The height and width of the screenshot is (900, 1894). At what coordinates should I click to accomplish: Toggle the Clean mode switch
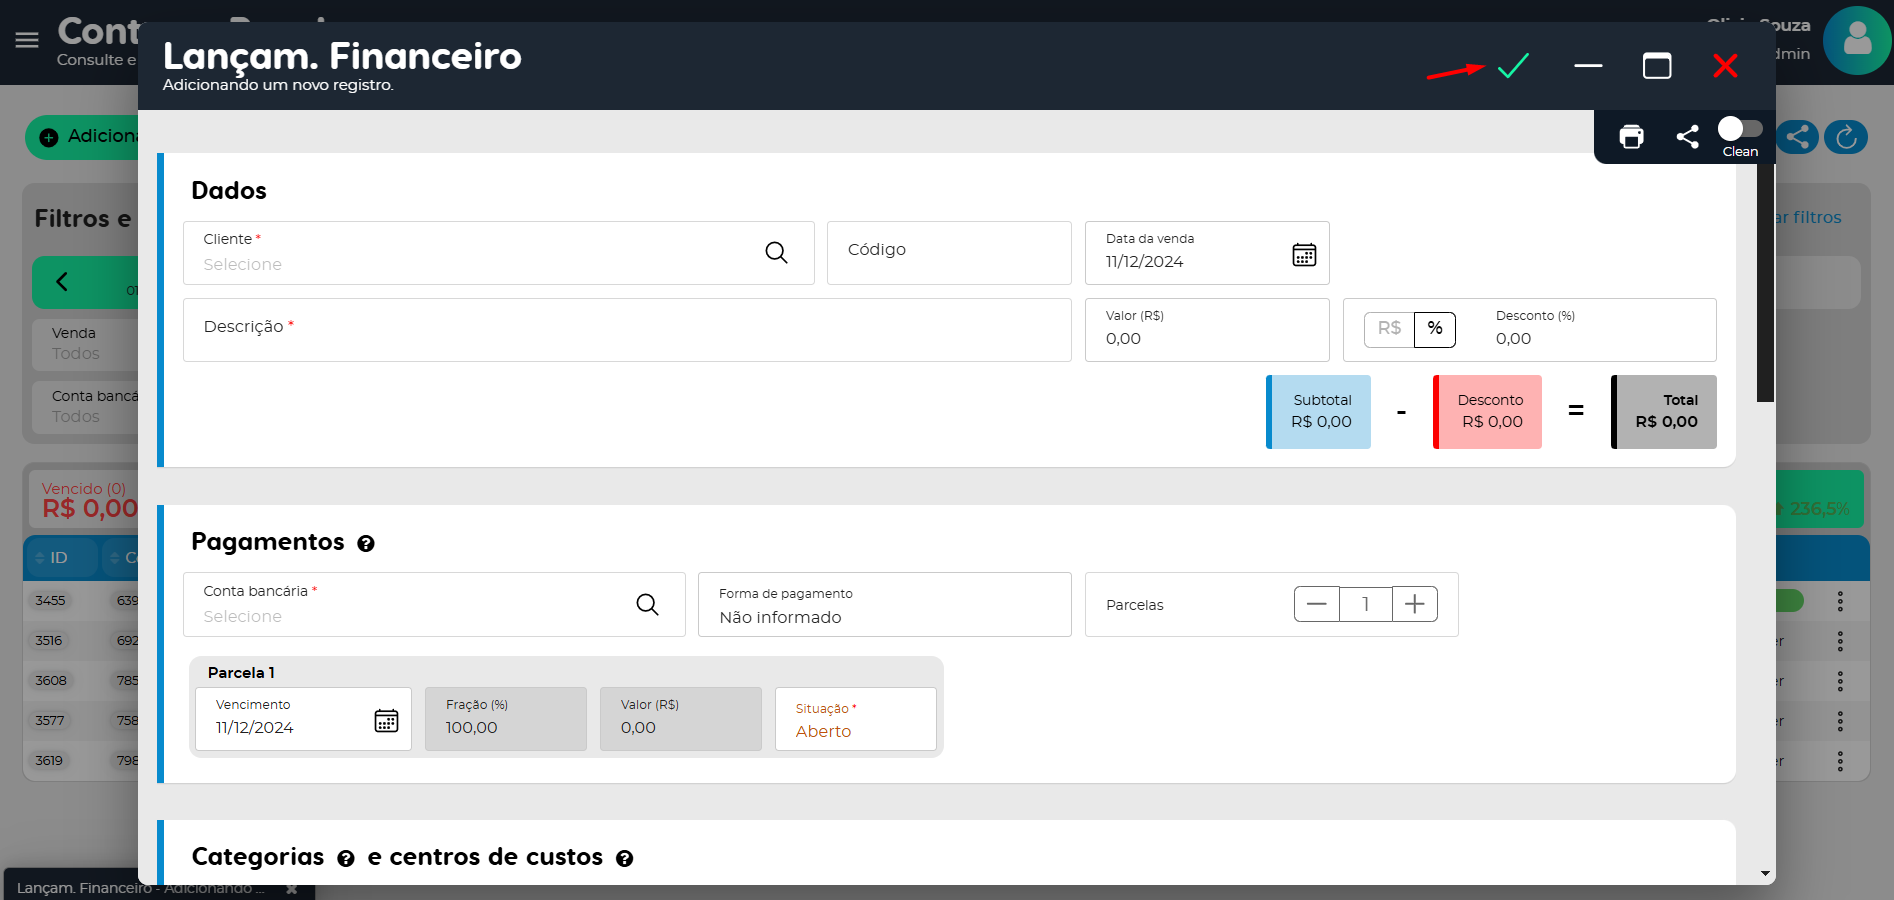pos(1739,129)
